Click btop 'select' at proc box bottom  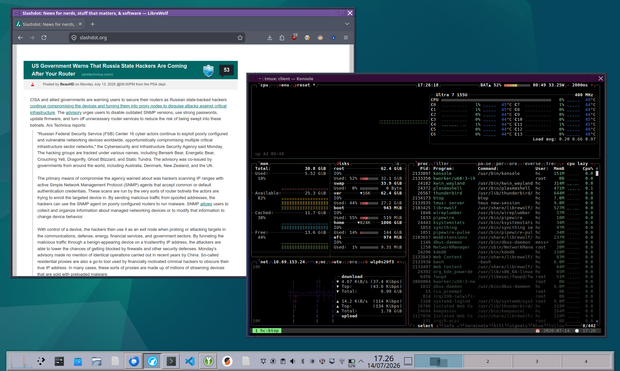(x=425, y=326)
